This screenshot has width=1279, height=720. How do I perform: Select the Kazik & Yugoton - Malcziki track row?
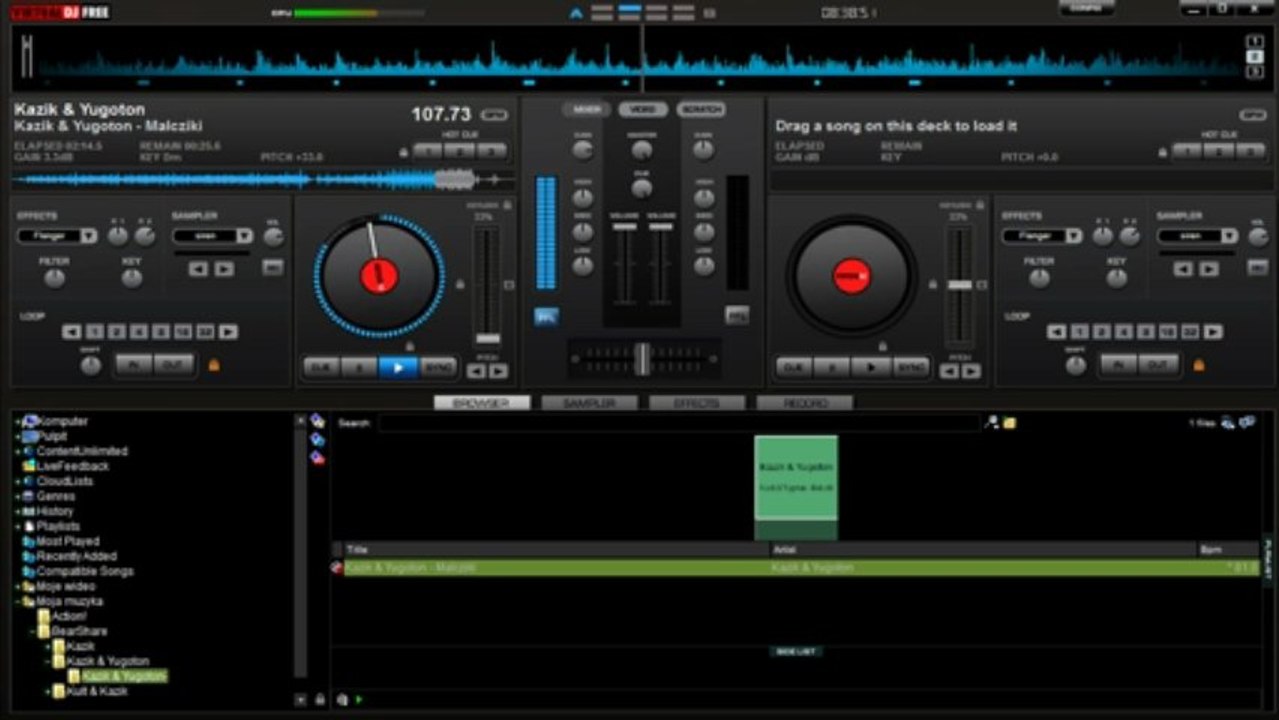point(801,568)
